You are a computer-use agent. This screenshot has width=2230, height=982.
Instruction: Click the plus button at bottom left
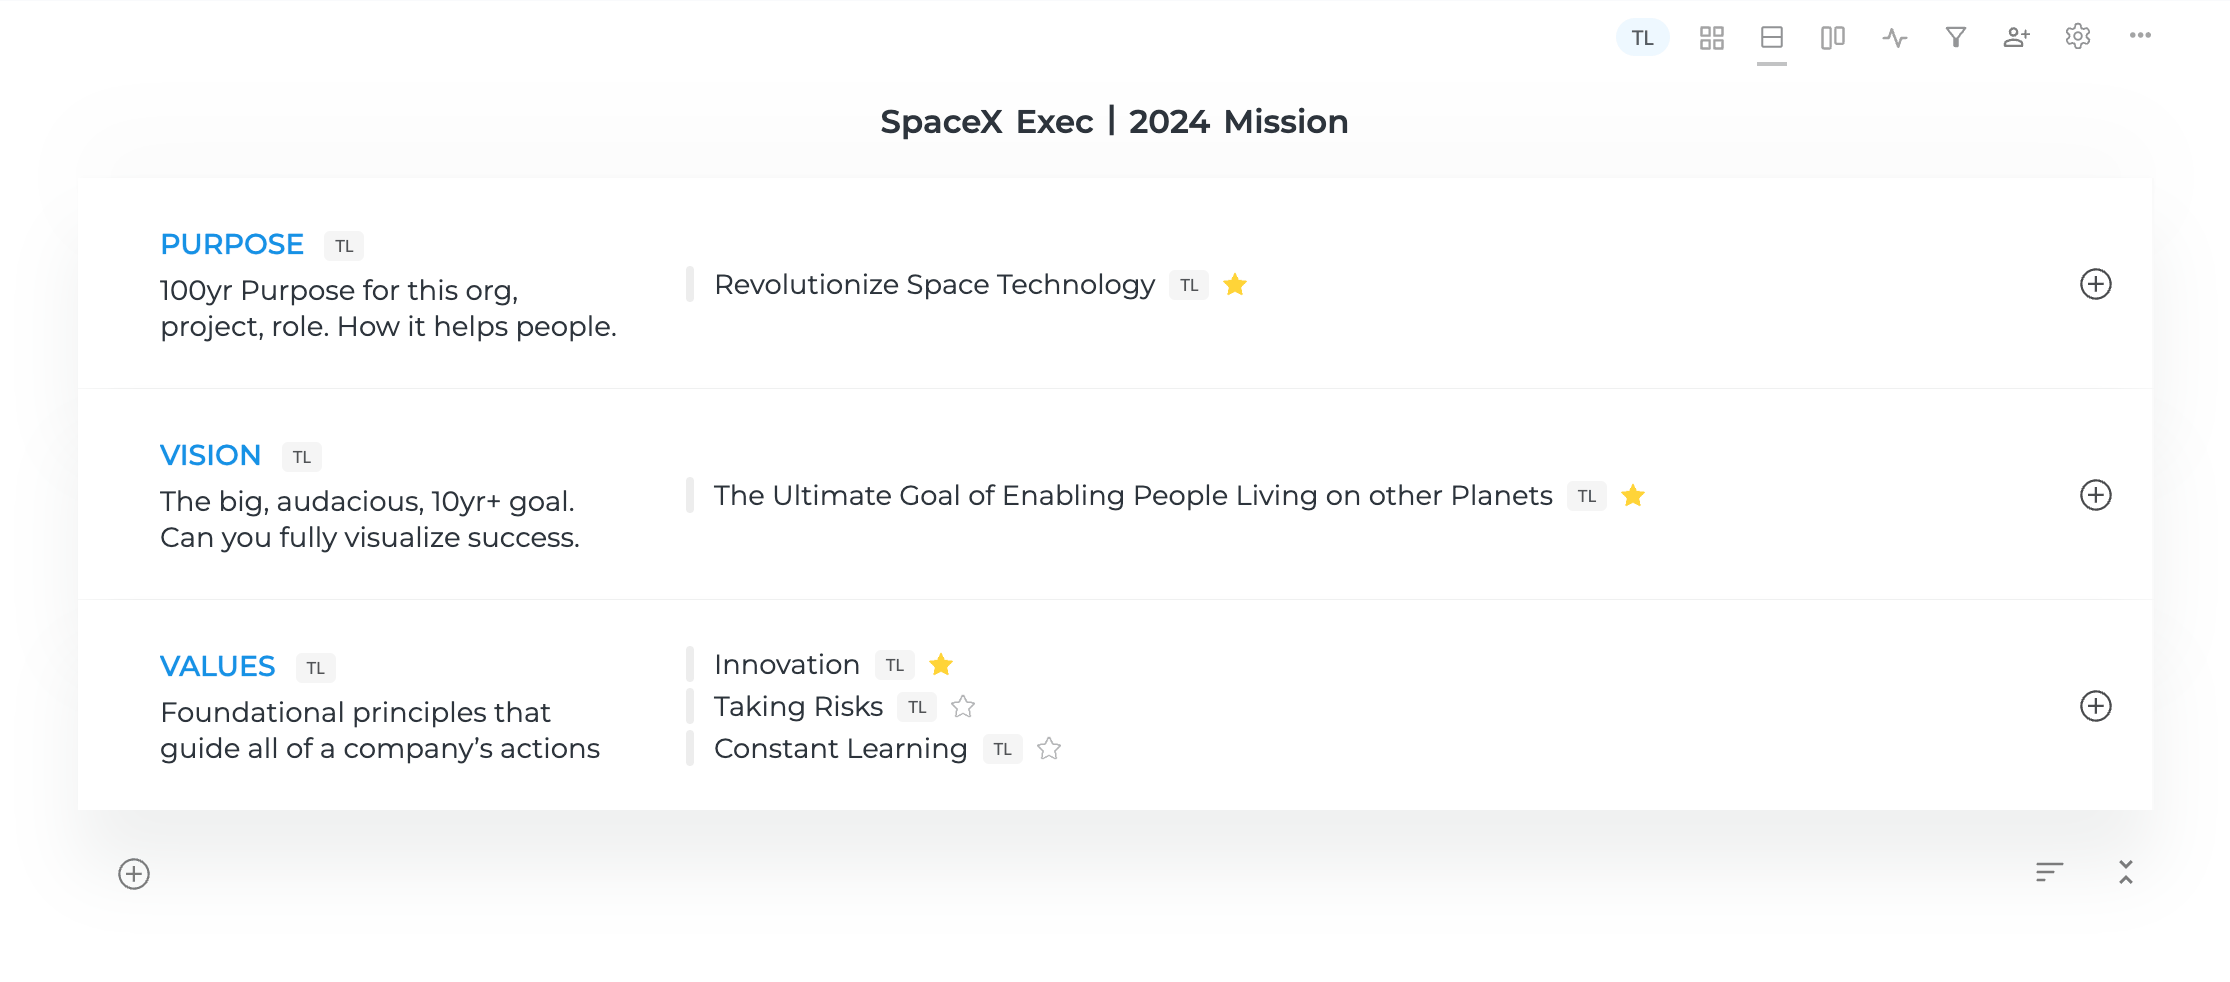(133, 872)
